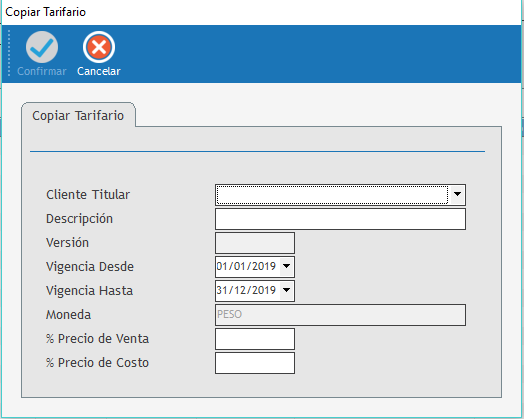This screenshot has width=524, height=419.
Task: Click the Confirmar text label
Action: pyautogui.click(x=42, y=71)
